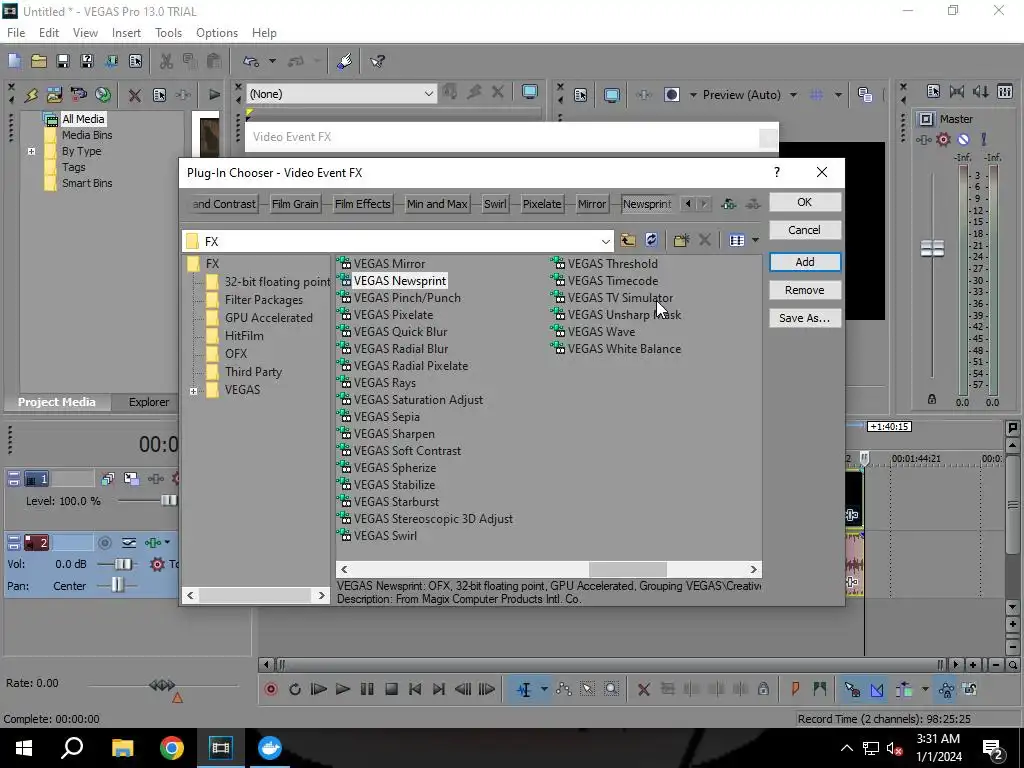Click the Stop button in transport bar
The height and width of the screenshot is (768, 1024).
(391, 689)
